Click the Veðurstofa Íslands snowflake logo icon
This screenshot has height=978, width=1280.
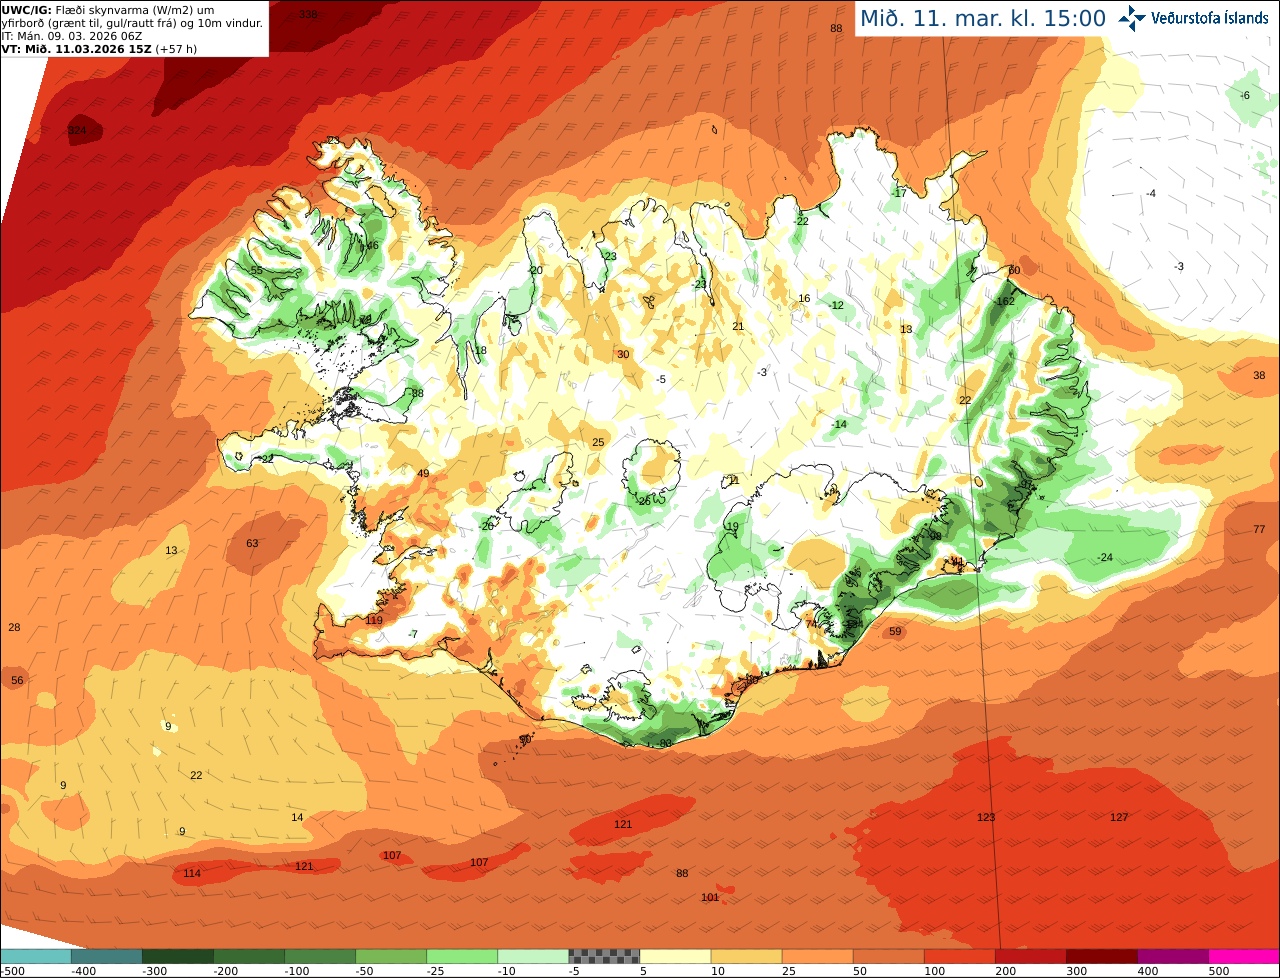pyautogui.click(x=1133, y=17)
